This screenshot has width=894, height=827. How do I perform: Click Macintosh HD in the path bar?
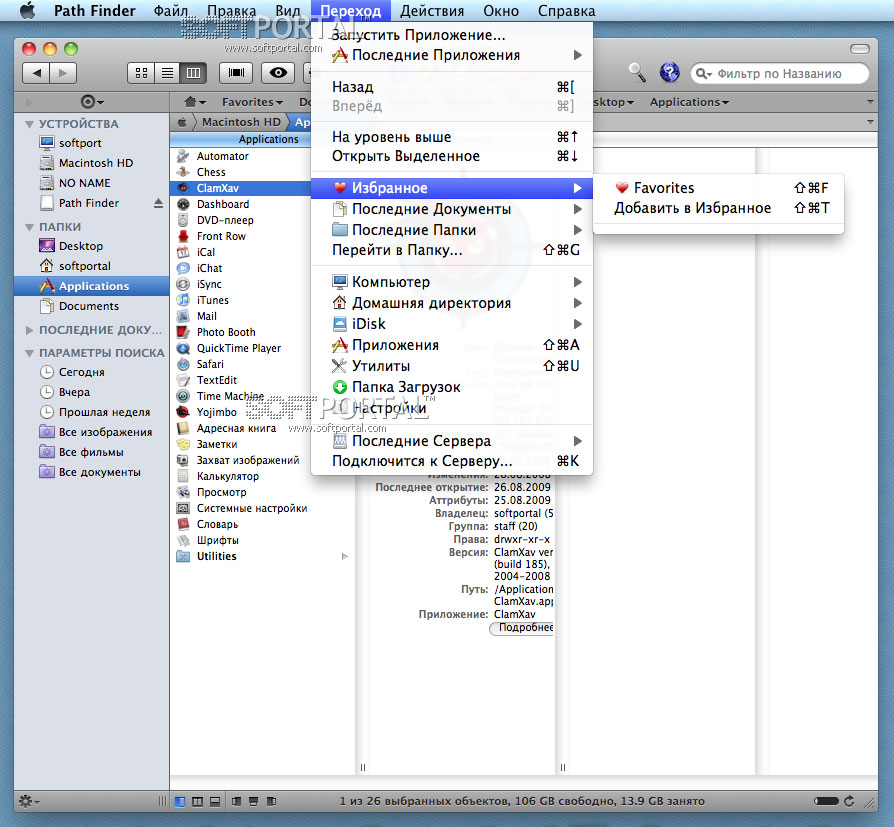coord(241,122)
